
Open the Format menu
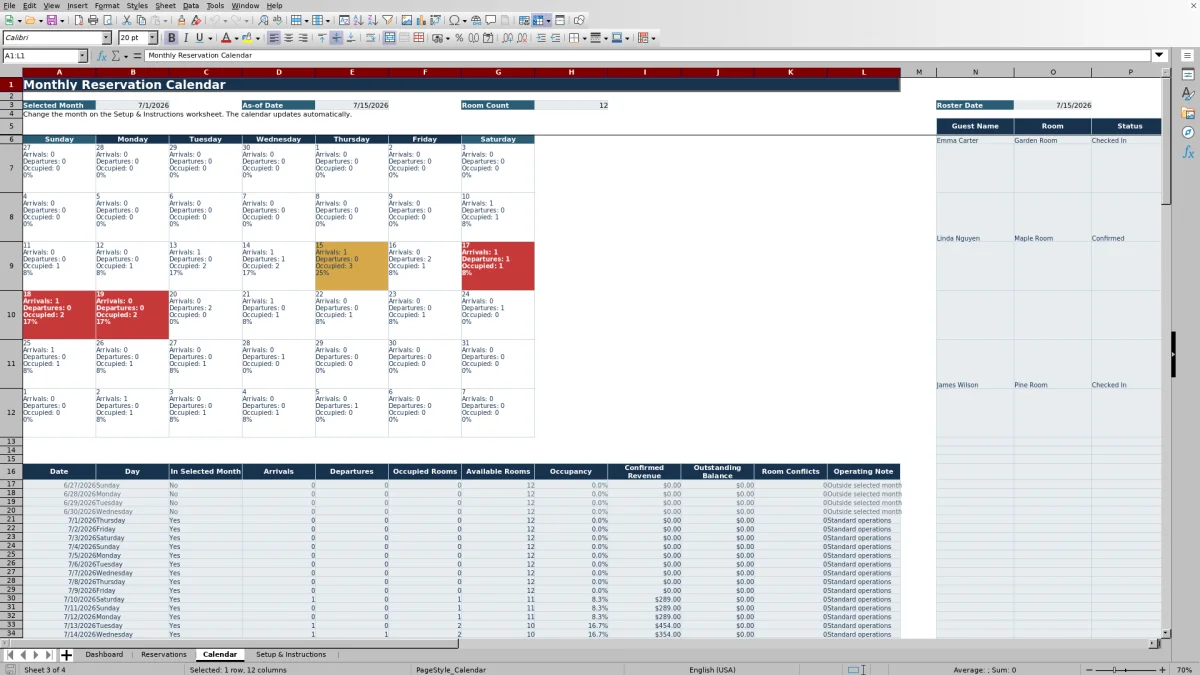[x=107, y=5]
